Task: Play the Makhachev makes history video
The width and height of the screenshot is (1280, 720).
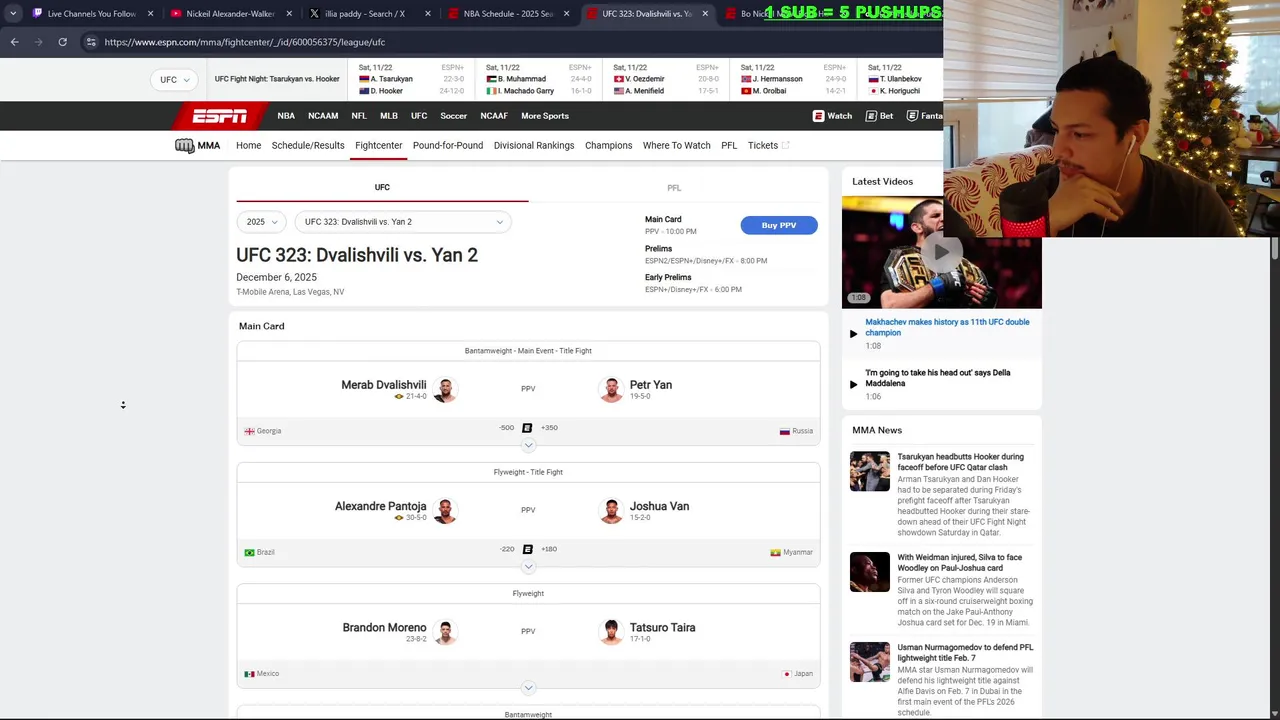Action: point(853,333)
